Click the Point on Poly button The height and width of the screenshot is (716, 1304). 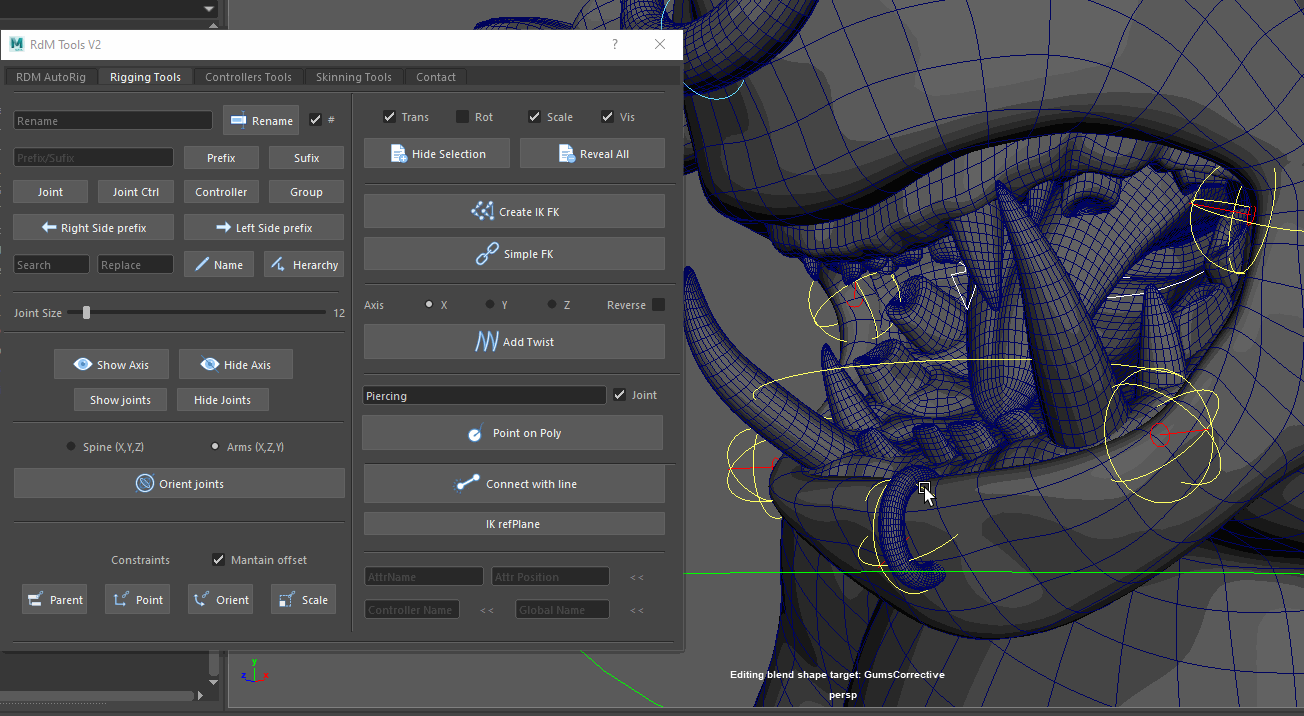tap(512, 434)
